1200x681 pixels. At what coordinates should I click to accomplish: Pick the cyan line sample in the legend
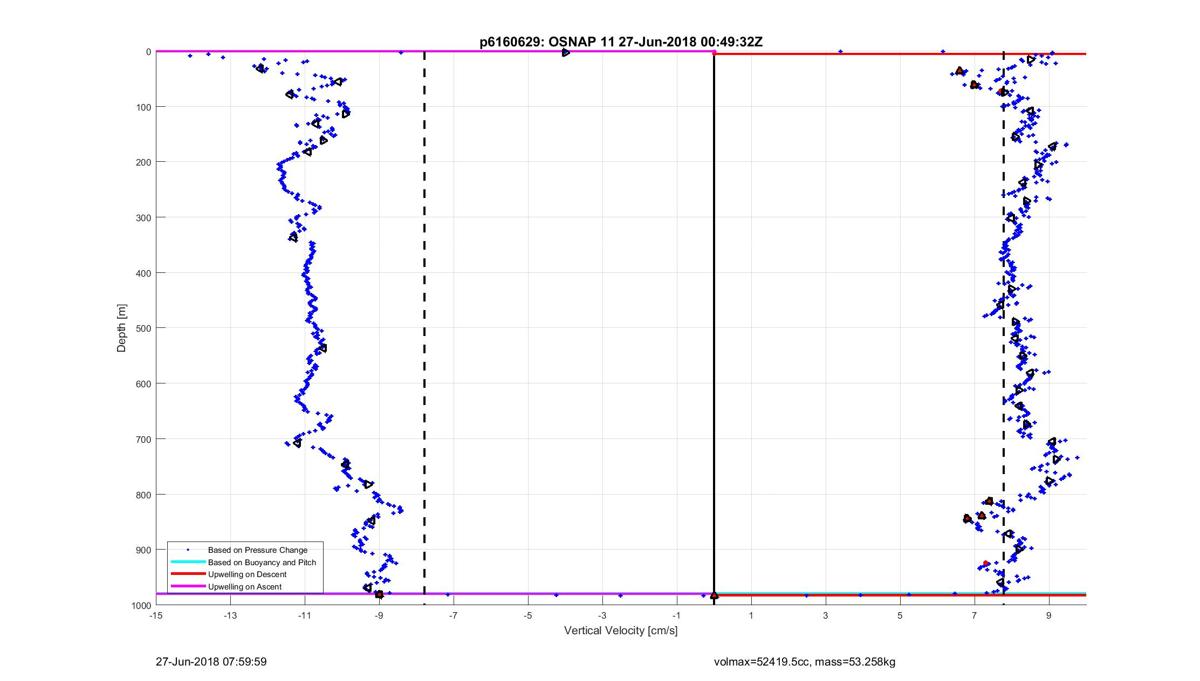(187, 562)
